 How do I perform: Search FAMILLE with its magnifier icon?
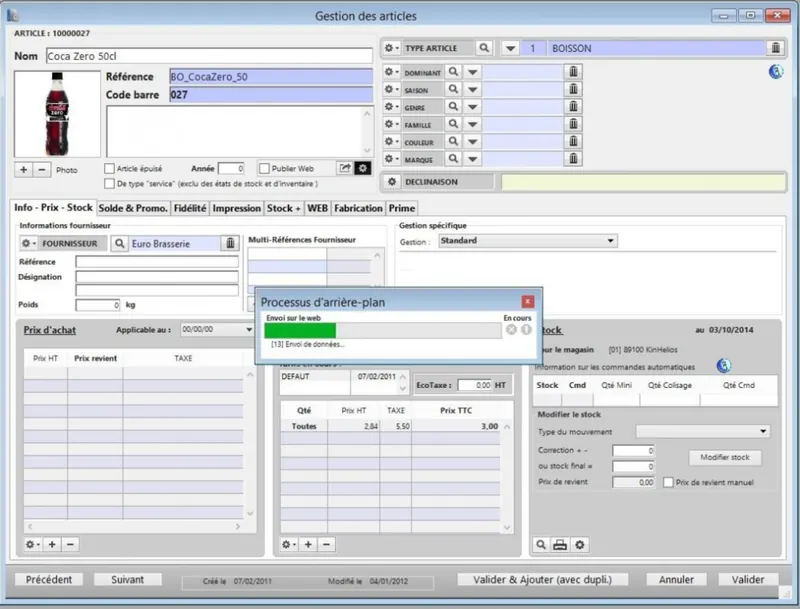[453, 124]
